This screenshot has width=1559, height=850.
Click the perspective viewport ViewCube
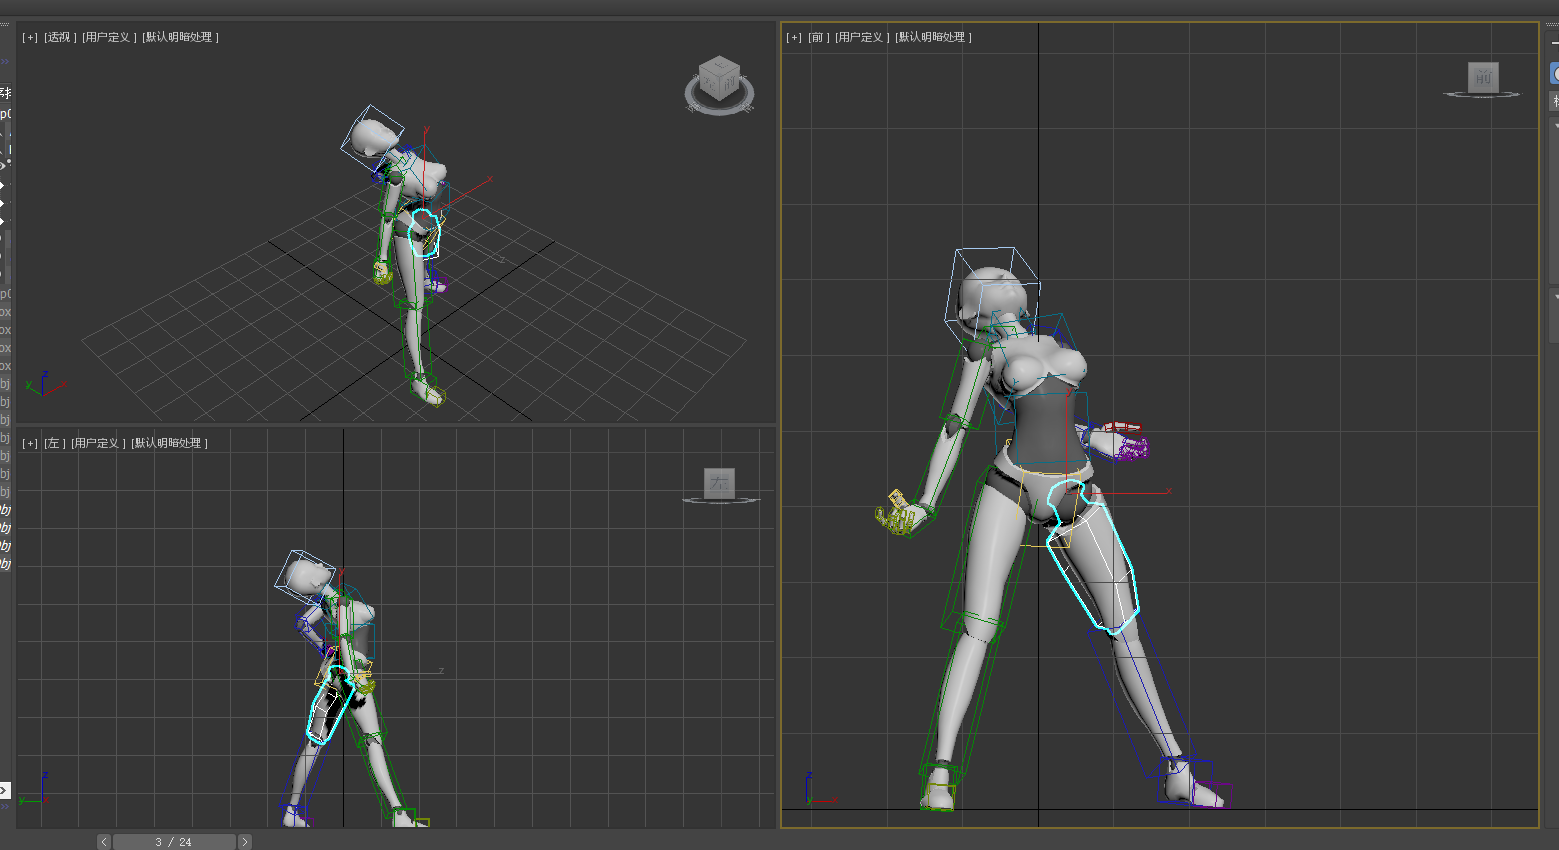tap(720, 78)
